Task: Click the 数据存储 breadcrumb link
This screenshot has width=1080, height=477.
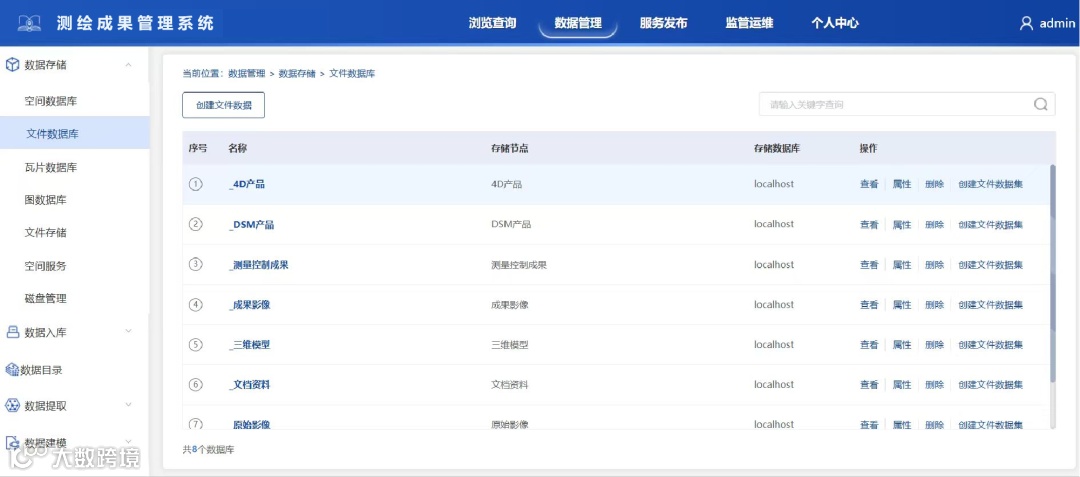Action: (x=297, y=74)
